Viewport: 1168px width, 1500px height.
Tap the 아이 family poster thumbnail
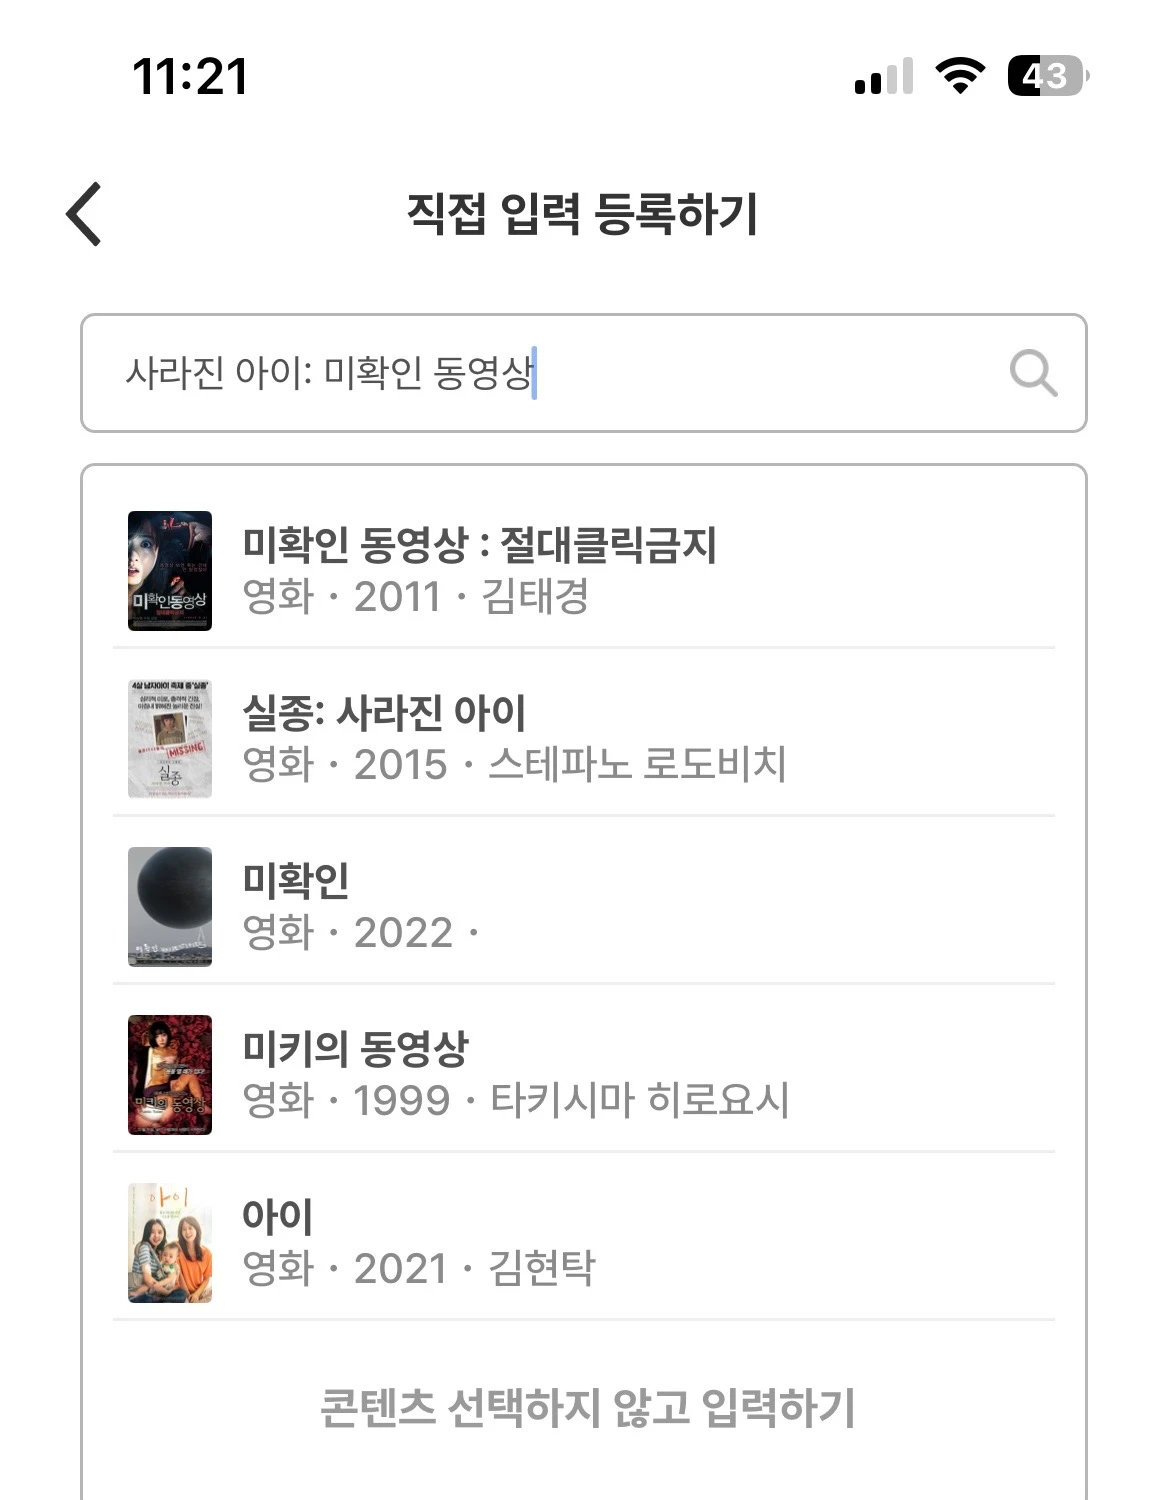pyautogui.click(x=170, y=1243)
